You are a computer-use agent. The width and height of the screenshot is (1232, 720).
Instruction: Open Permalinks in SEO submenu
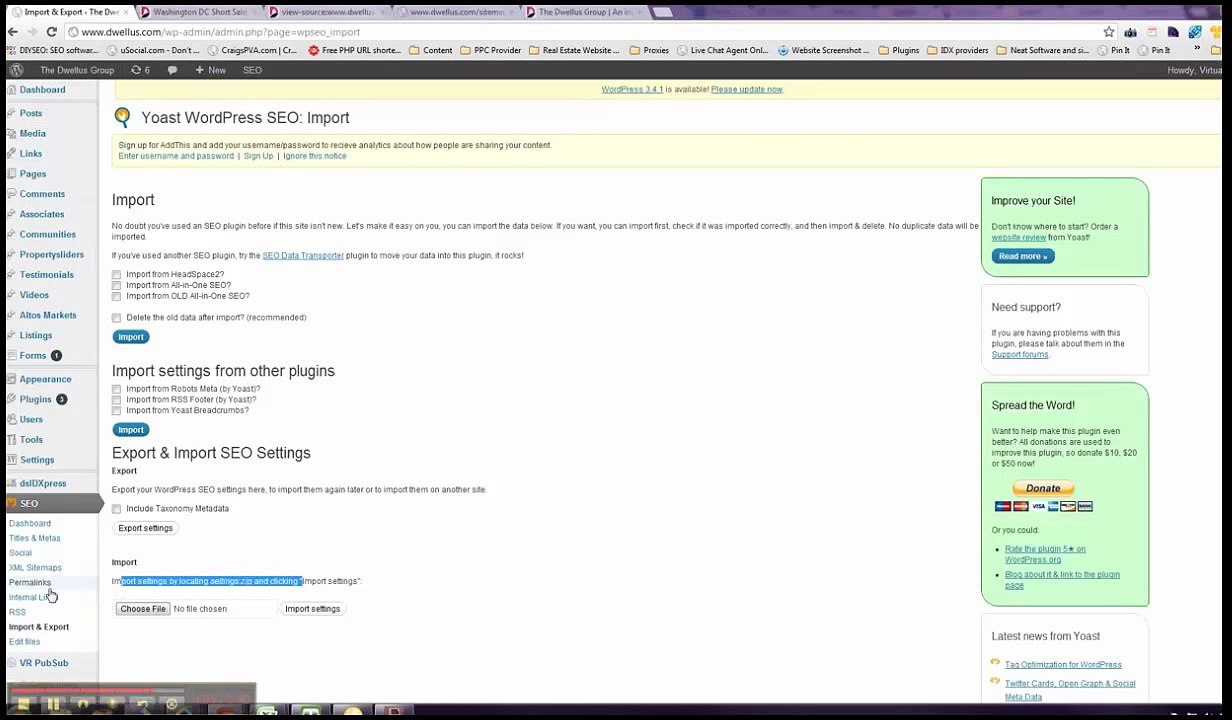[30, 582]
